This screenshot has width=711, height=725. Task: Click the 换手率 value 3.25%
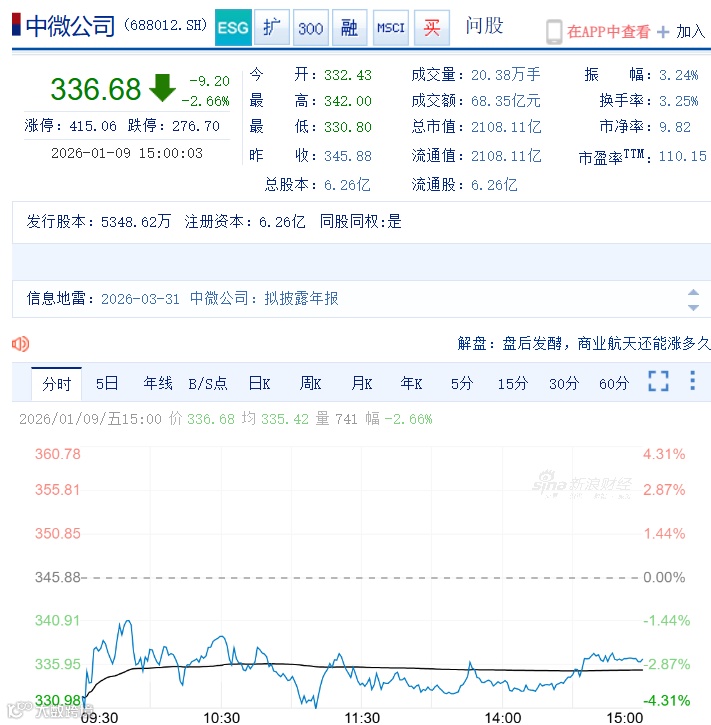(x=679, y=101)
